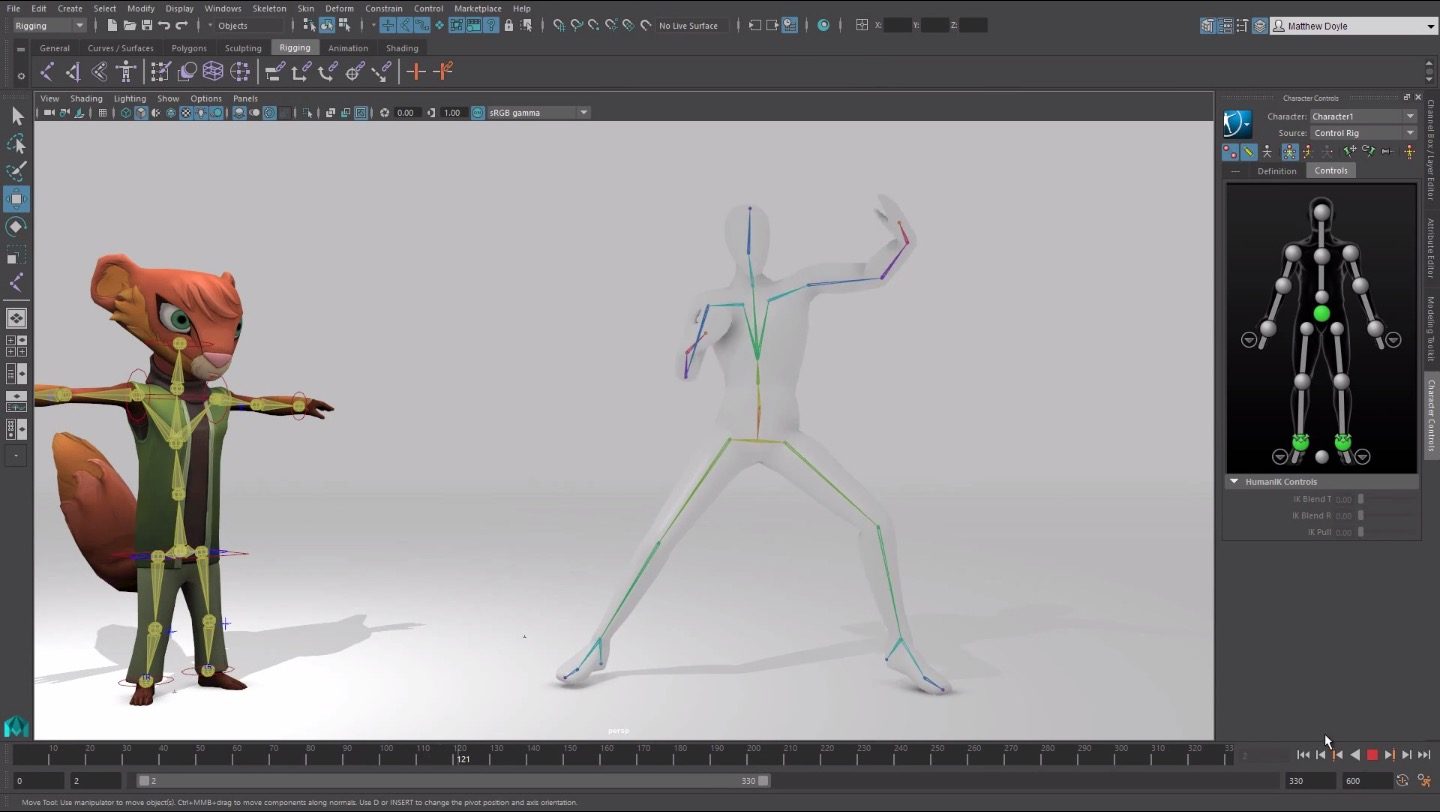This screenshot has width=1440, height=812.
Task: Collapse the HumanIK Controls section
Action: 1234,482
